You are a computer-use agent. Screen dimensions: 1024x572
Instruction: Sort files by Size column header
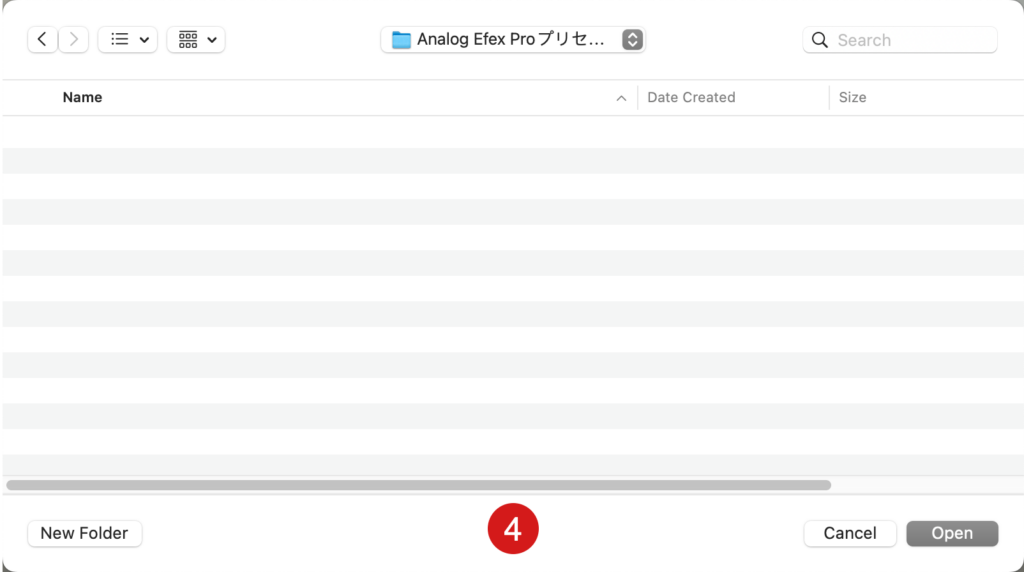[x=852, y=97]
